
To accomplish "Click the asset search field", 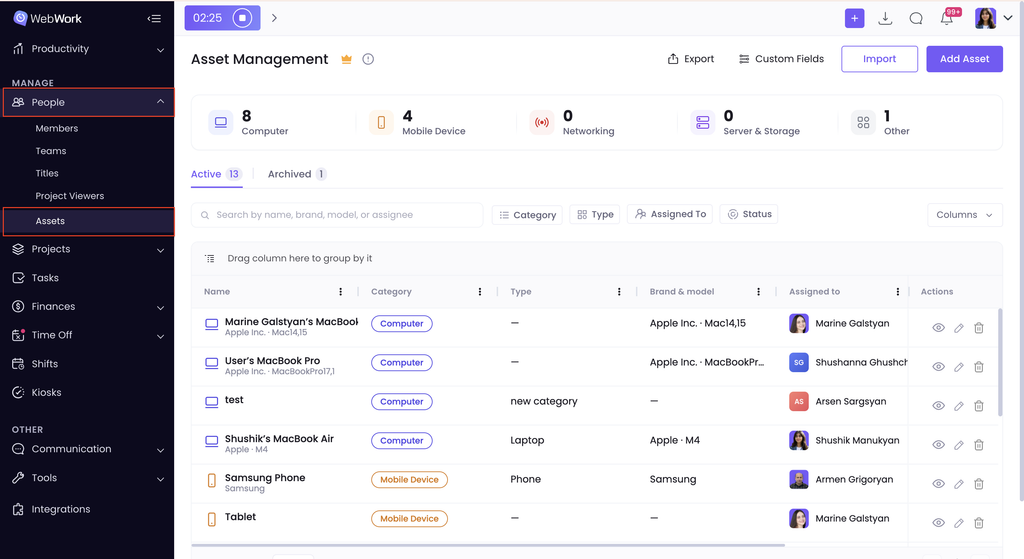I will (x=337, y=215).
